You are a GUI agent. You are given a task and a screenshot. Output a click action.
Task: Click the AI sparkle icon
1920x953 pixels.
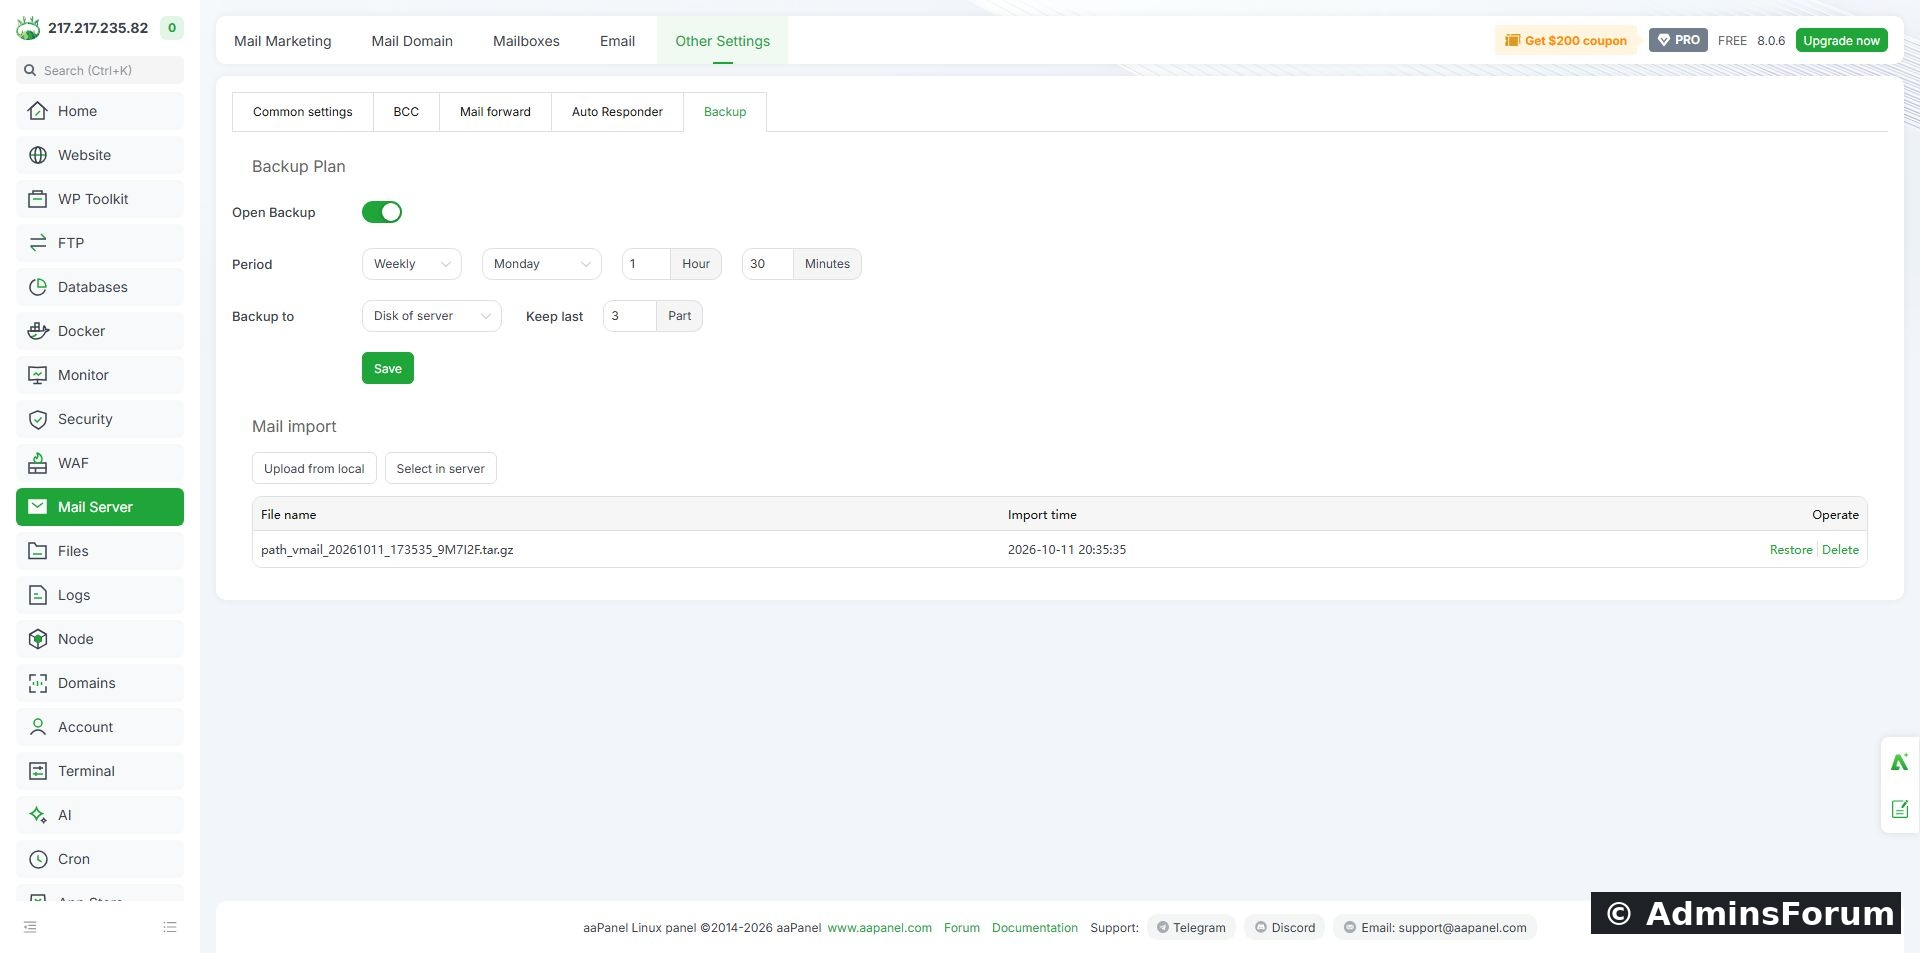38,815
